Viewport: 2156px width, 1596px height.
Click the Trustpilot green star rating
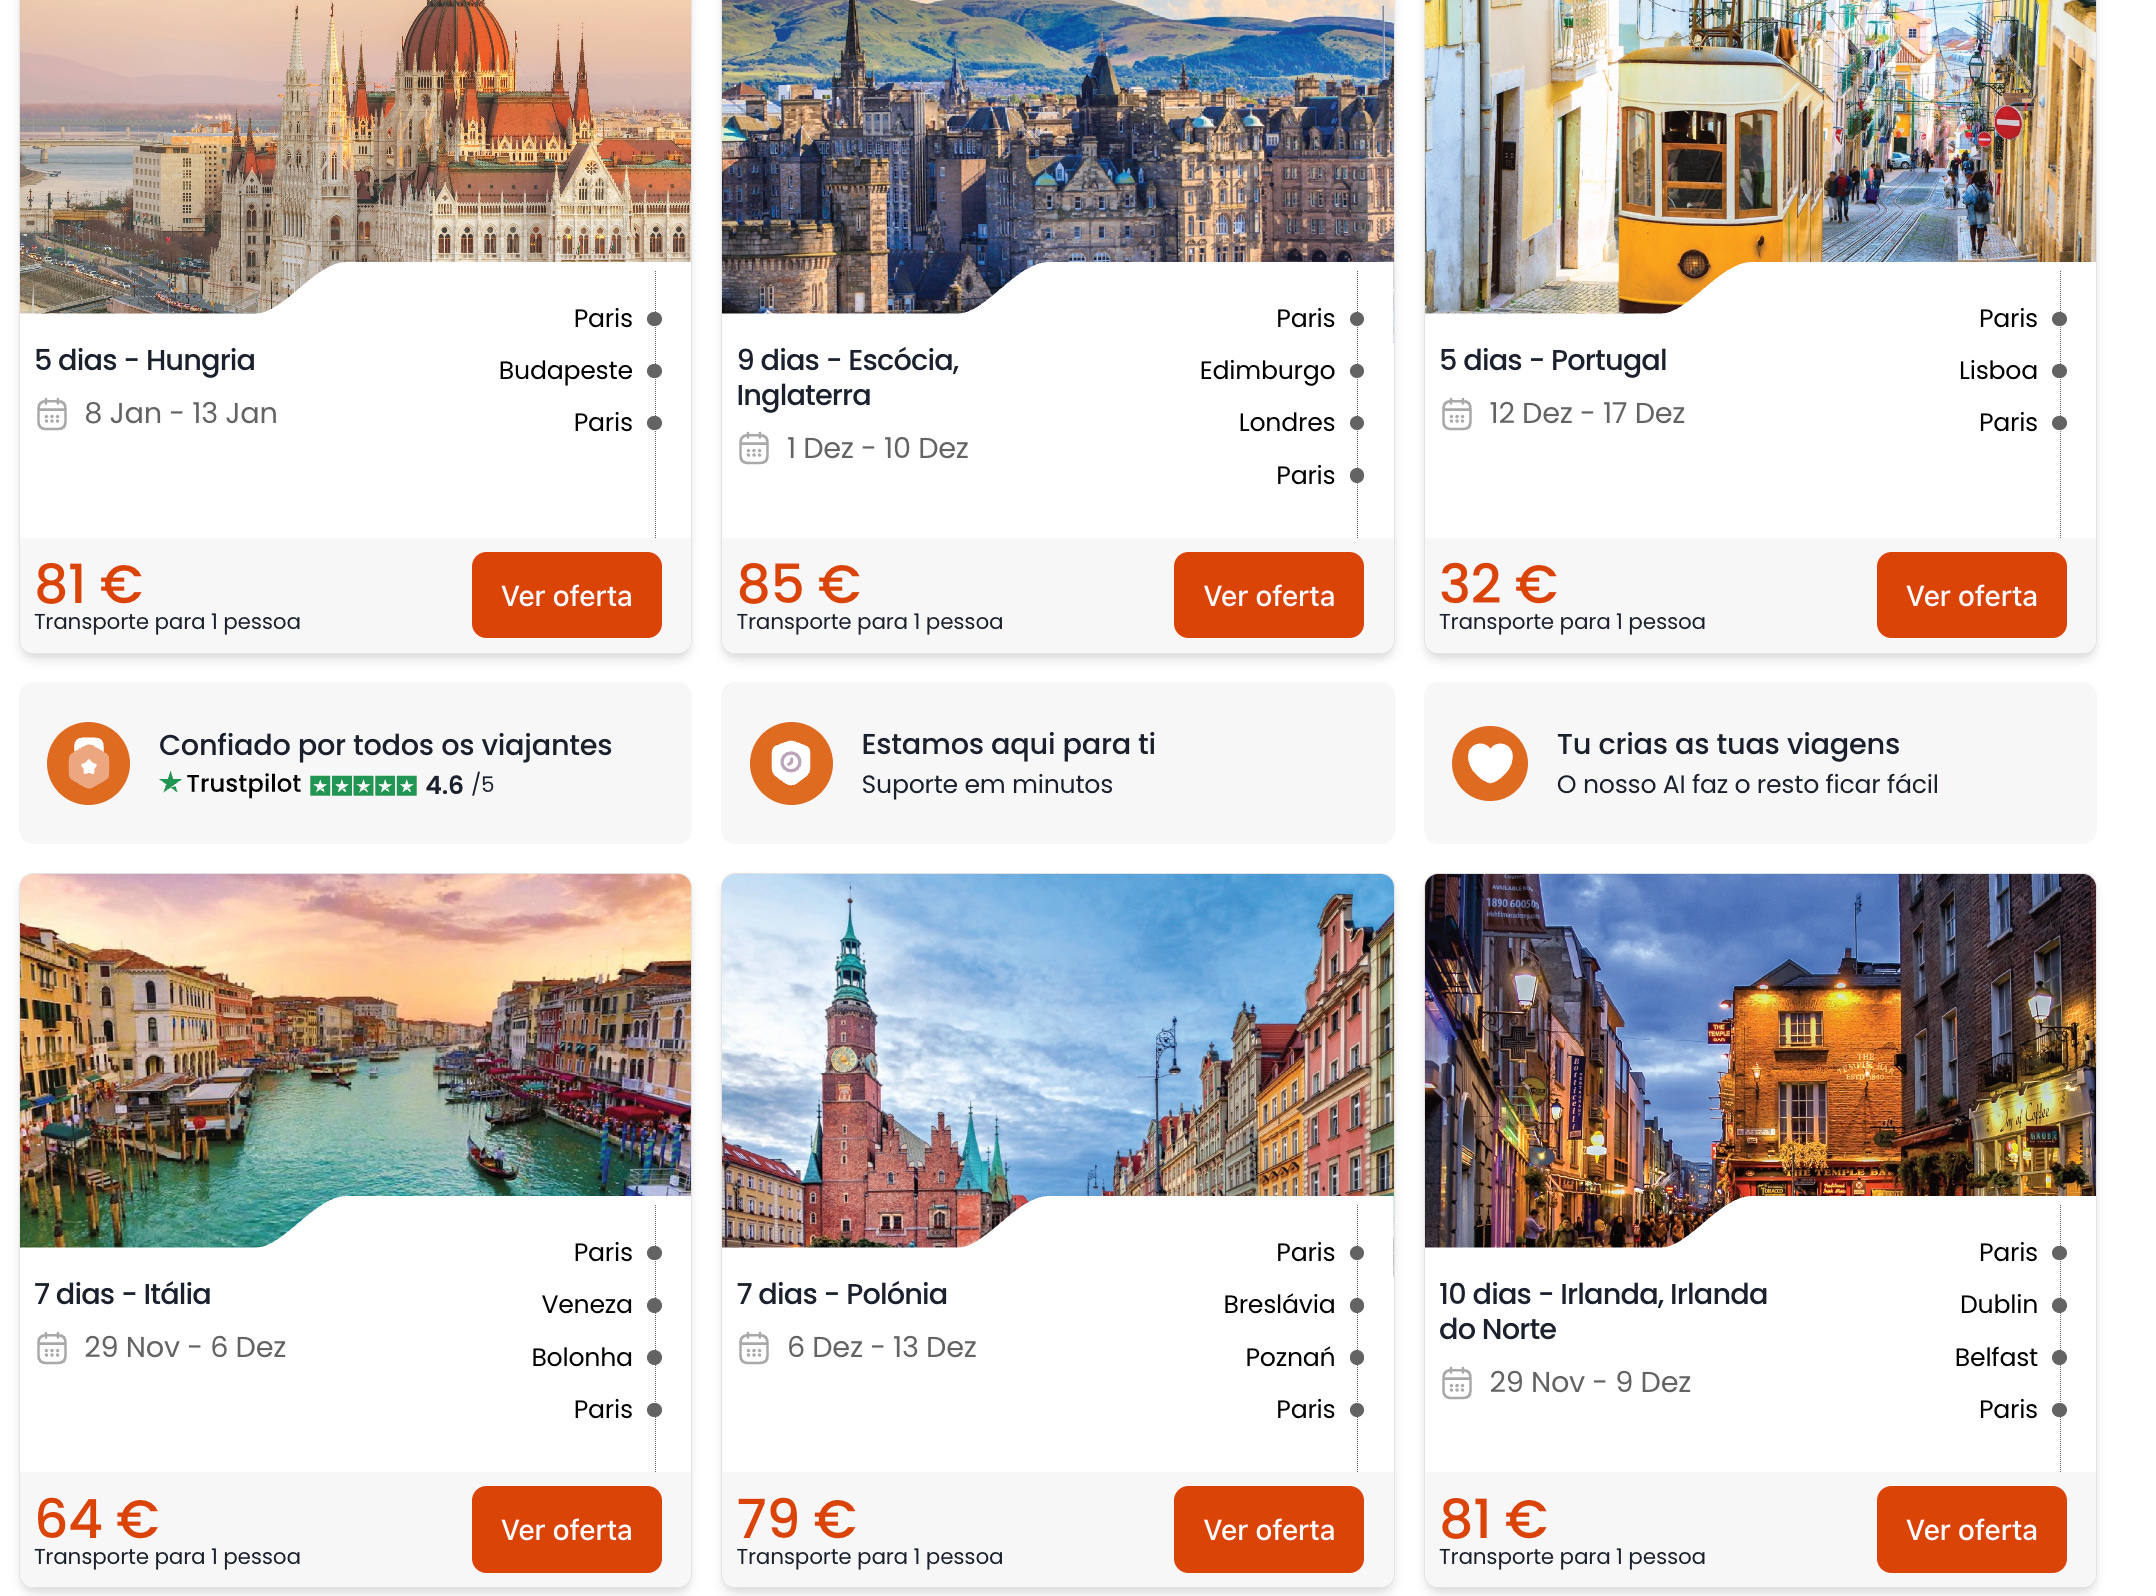pos(363,786)
